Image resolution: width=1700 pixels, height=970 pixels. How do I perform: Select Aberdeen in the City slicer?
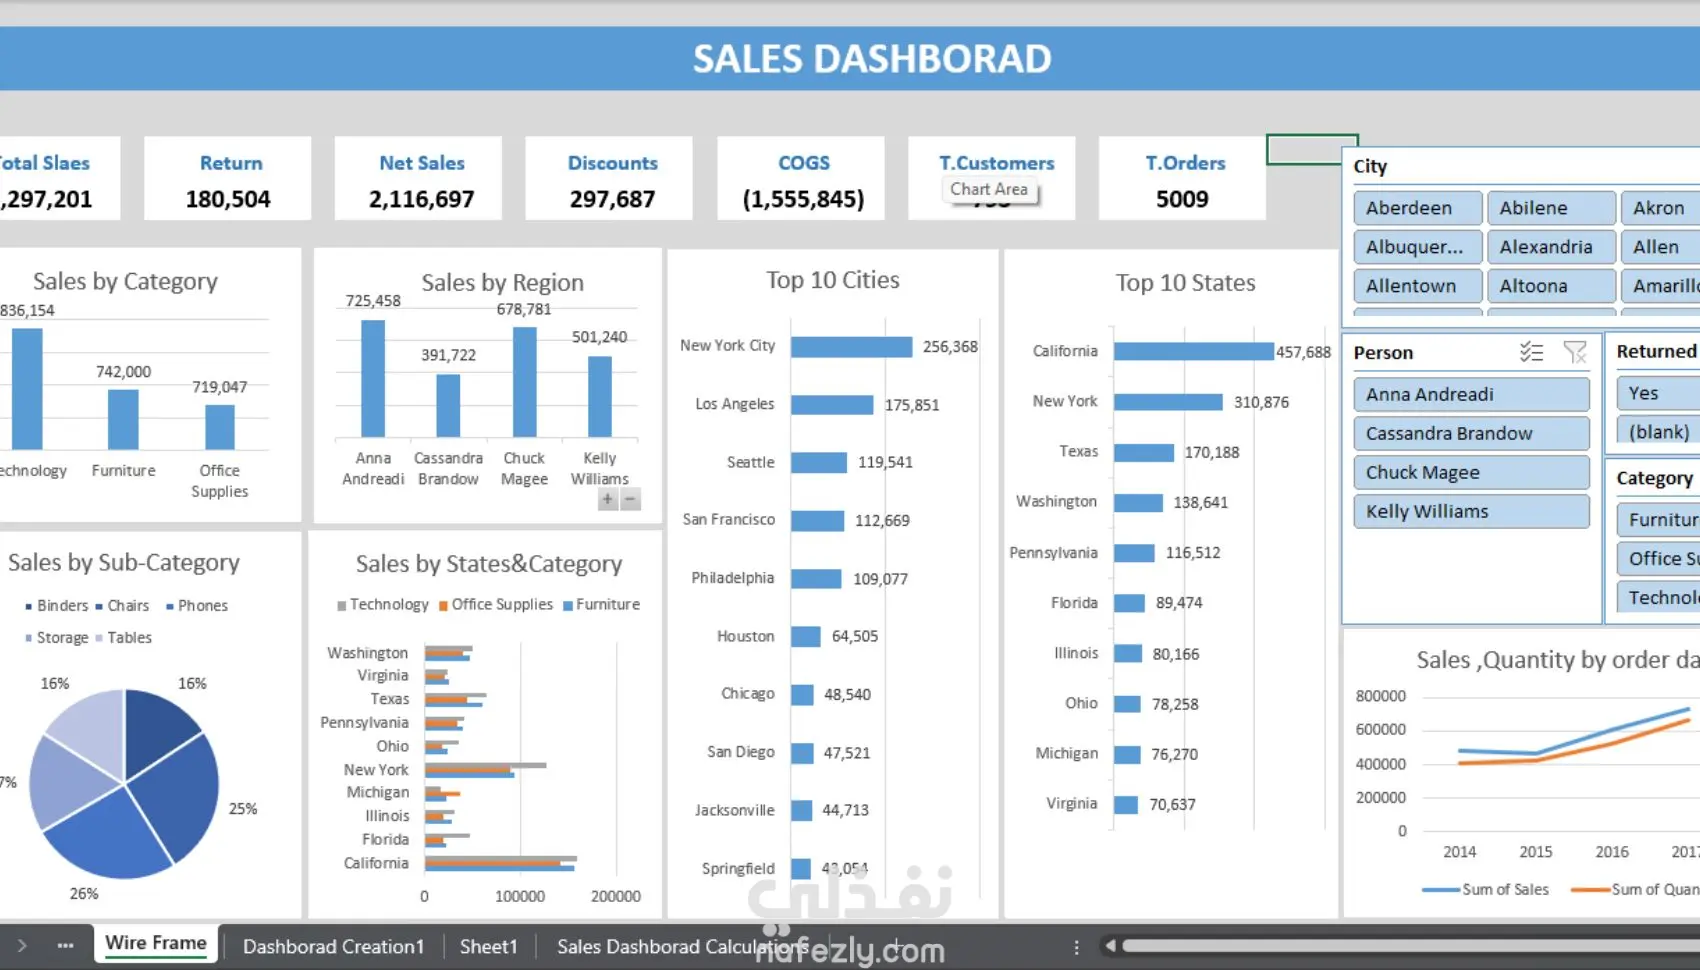tap(1417, 208)
